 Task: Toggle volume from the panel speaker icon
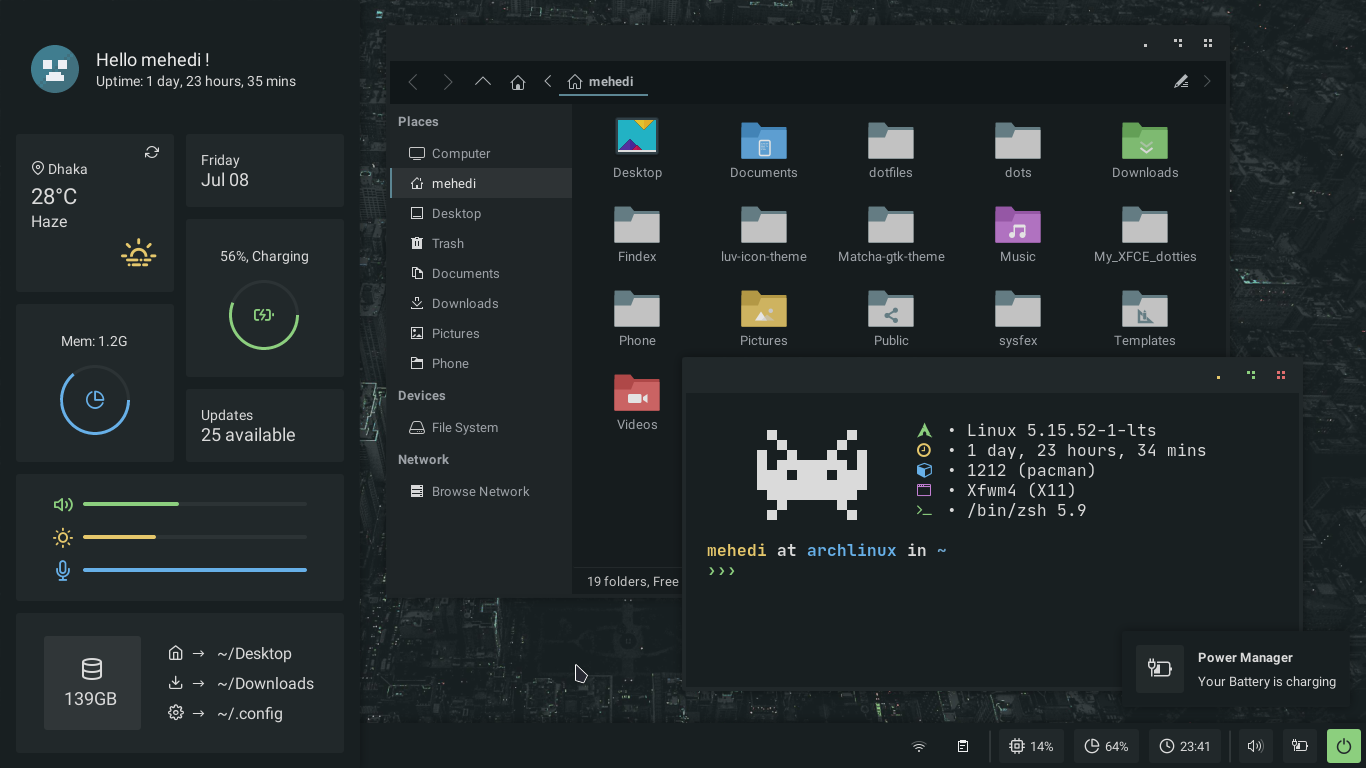(1256, 746)
